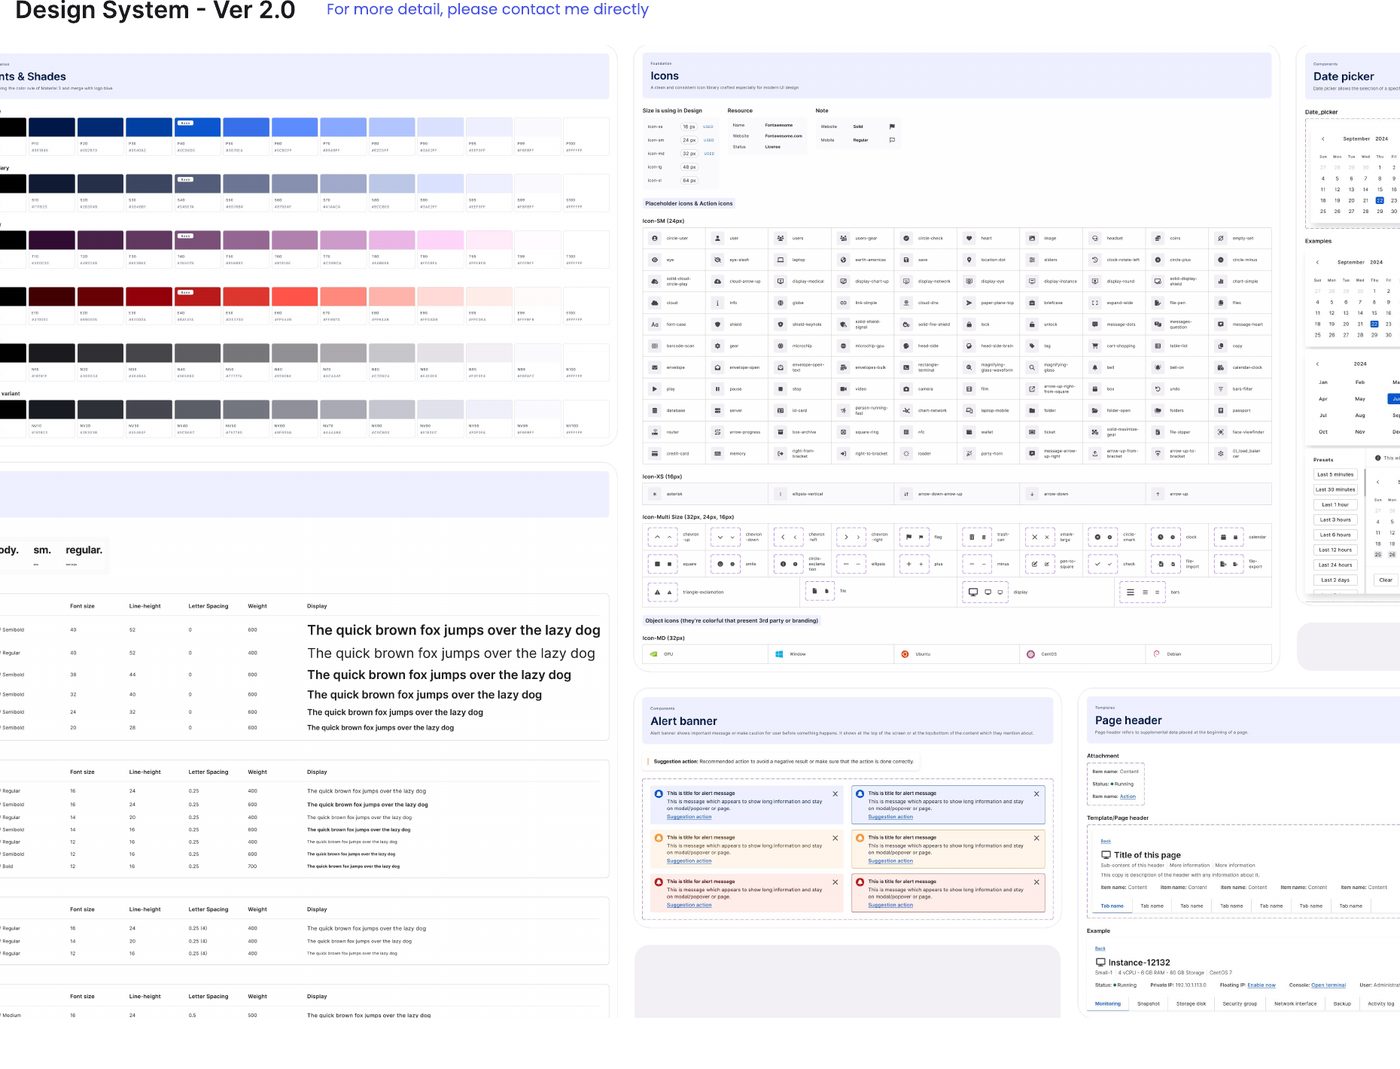This screenshot has width=1400, height=1069.
Task: Select the credit-card icon
Action: pyautogui.click(x=655, y=453)
